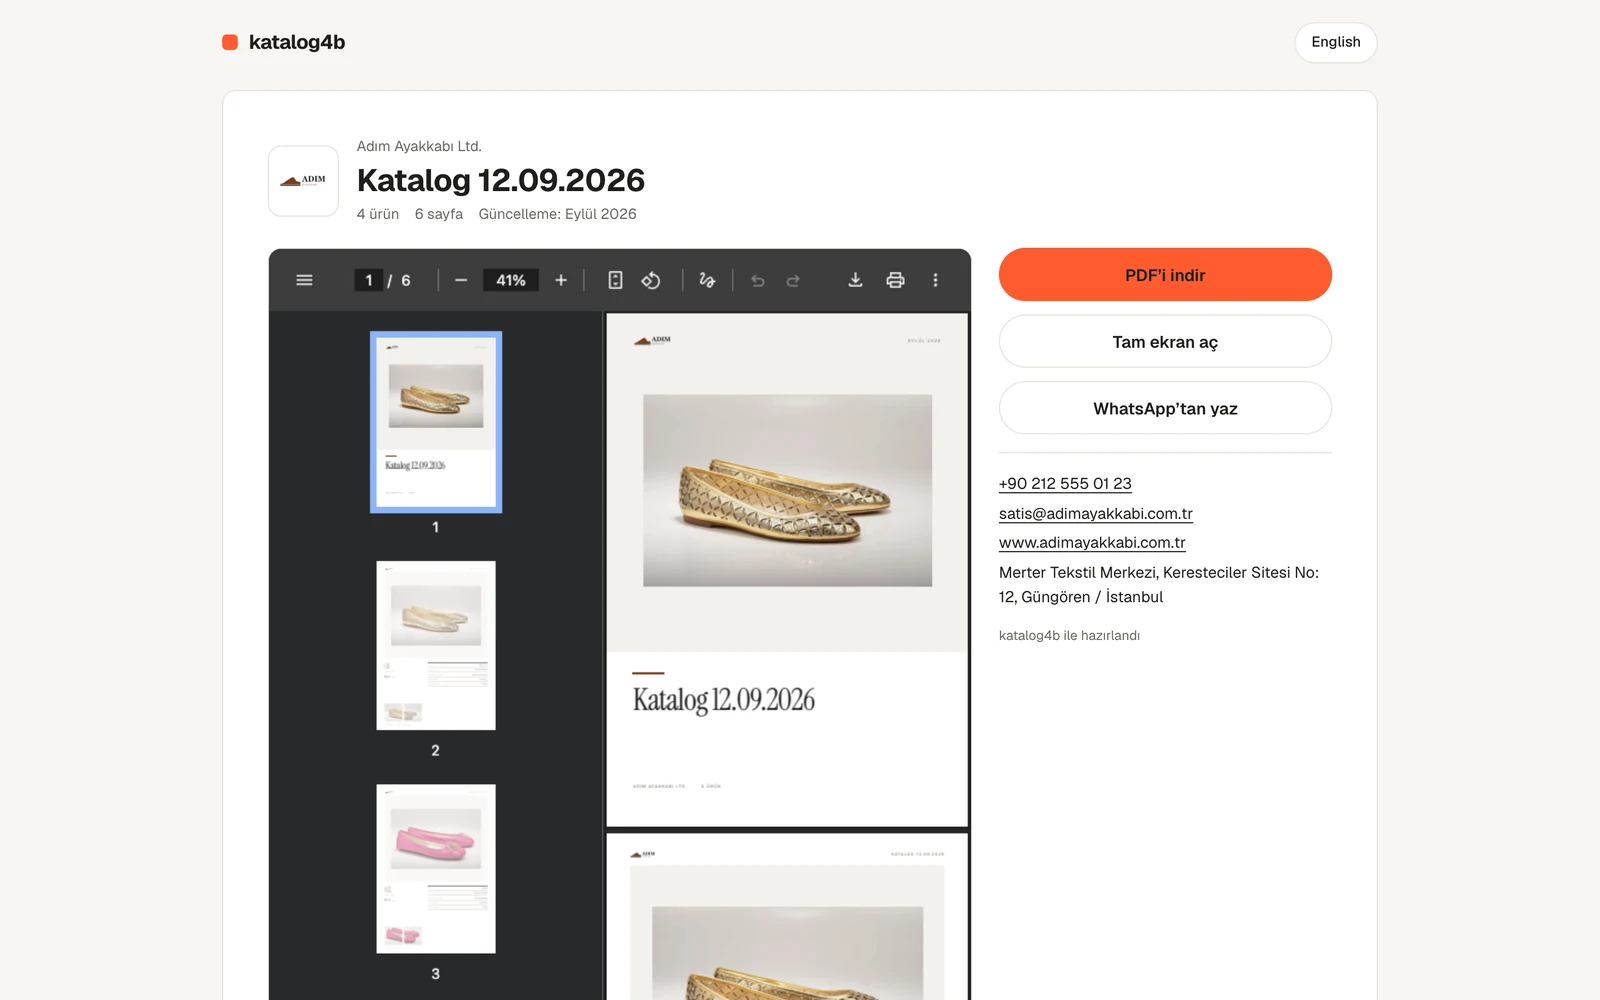Switch language to English
This screenshot has width=1600, height=1000.
[x=1336, y=42]
